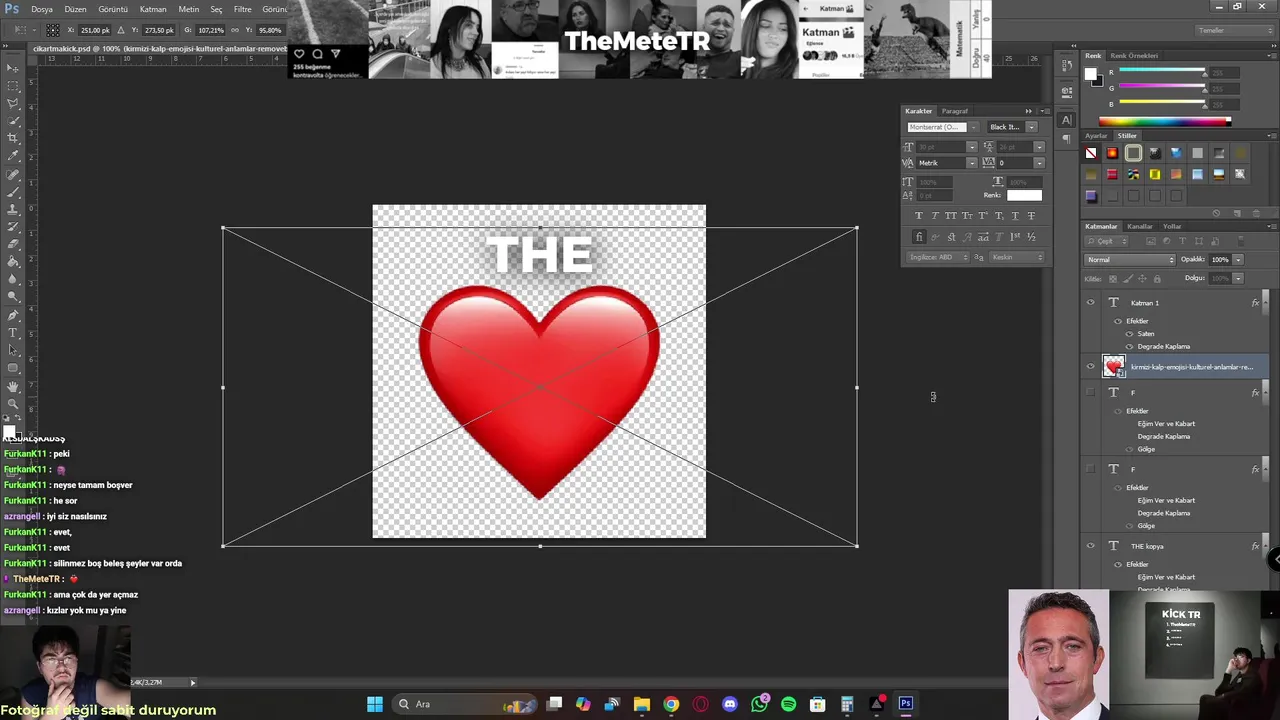Select the Path Selection tool

tap(13, 350)
